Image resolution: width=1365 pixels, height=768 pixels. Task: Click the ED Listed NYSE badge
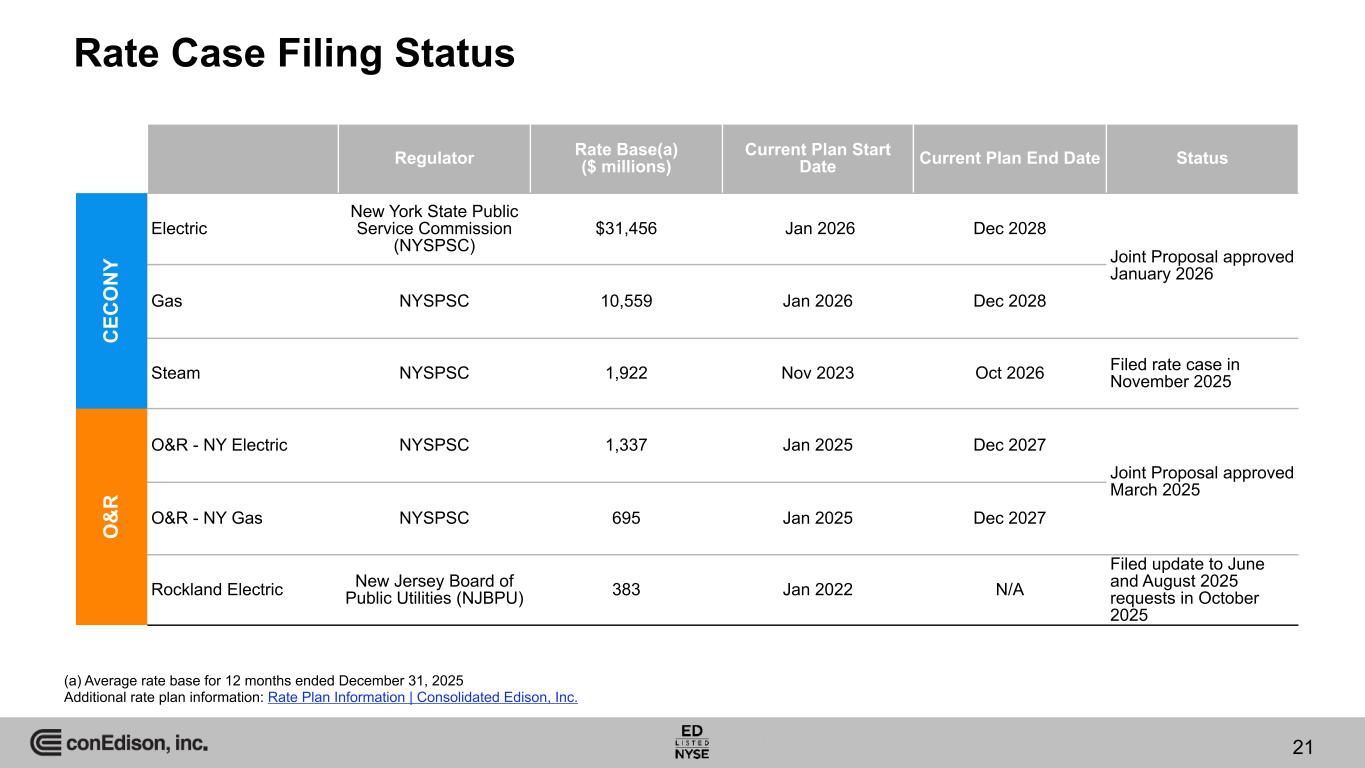(692, 741)
